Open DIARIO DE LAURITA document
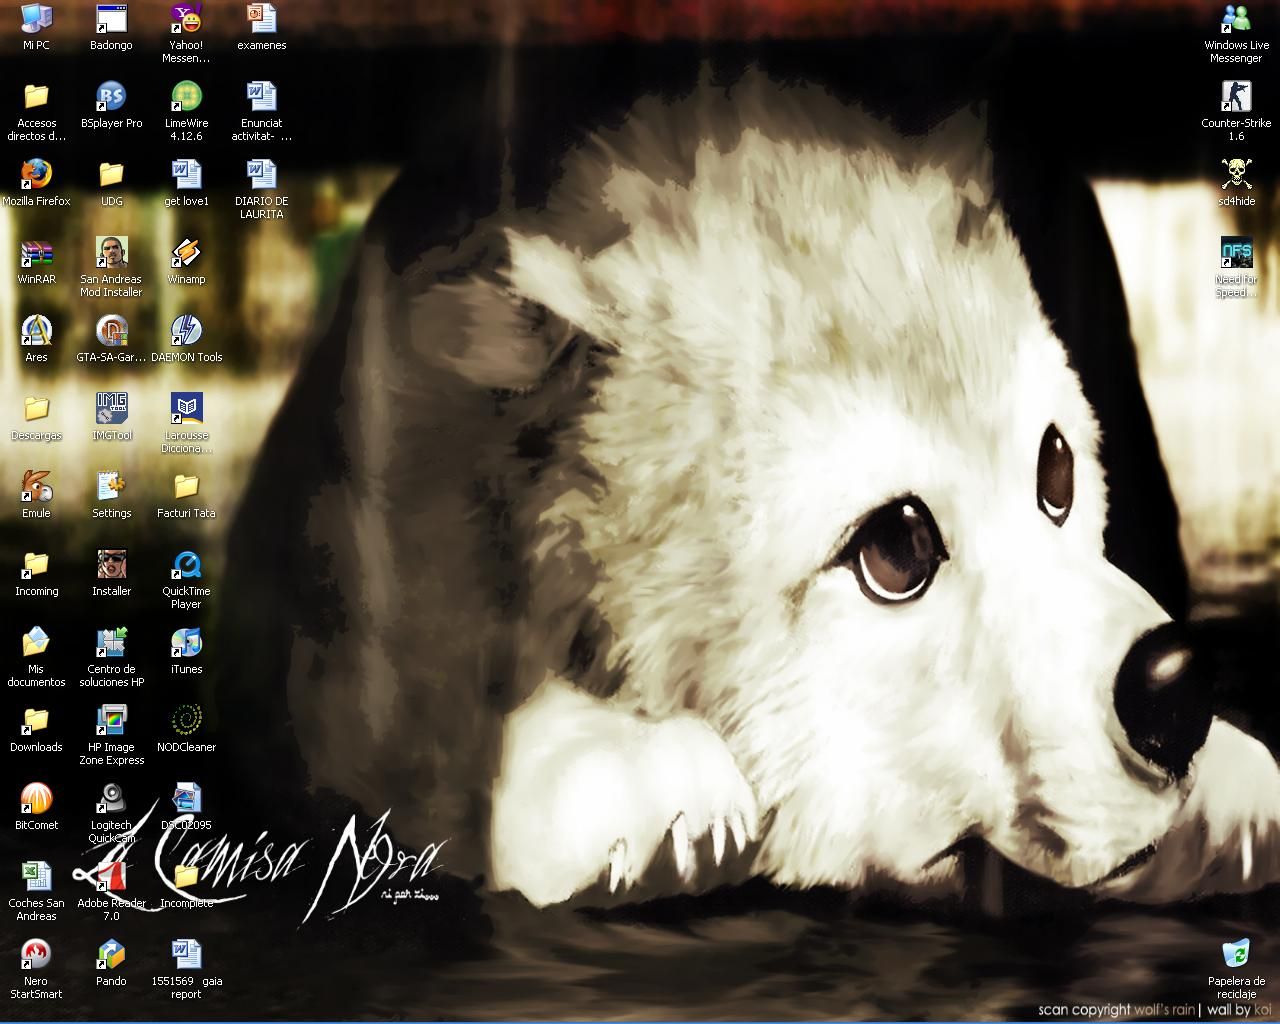This screenshot has width=1280, height=1024. (x=261, y=174)
